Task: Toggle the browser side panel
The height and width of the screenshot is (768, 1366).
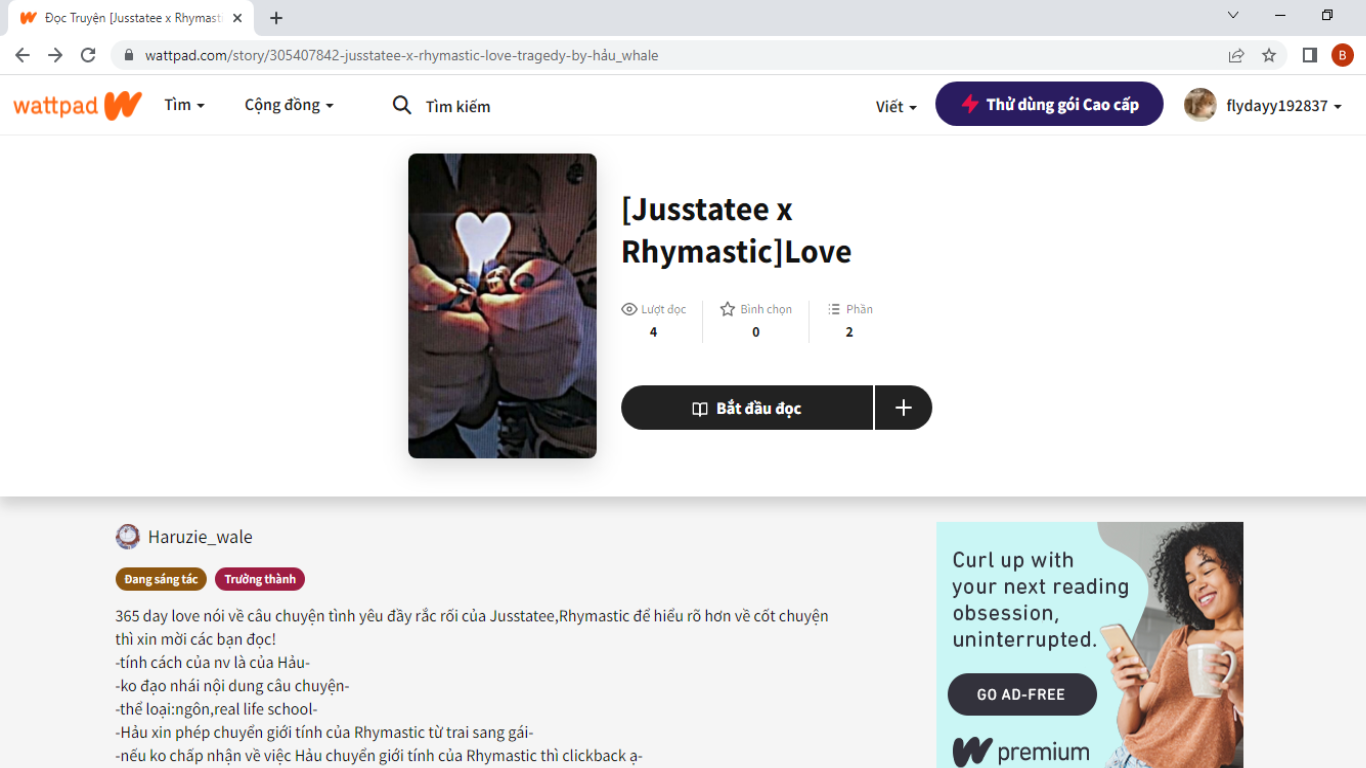Action: click(1309, 55)
